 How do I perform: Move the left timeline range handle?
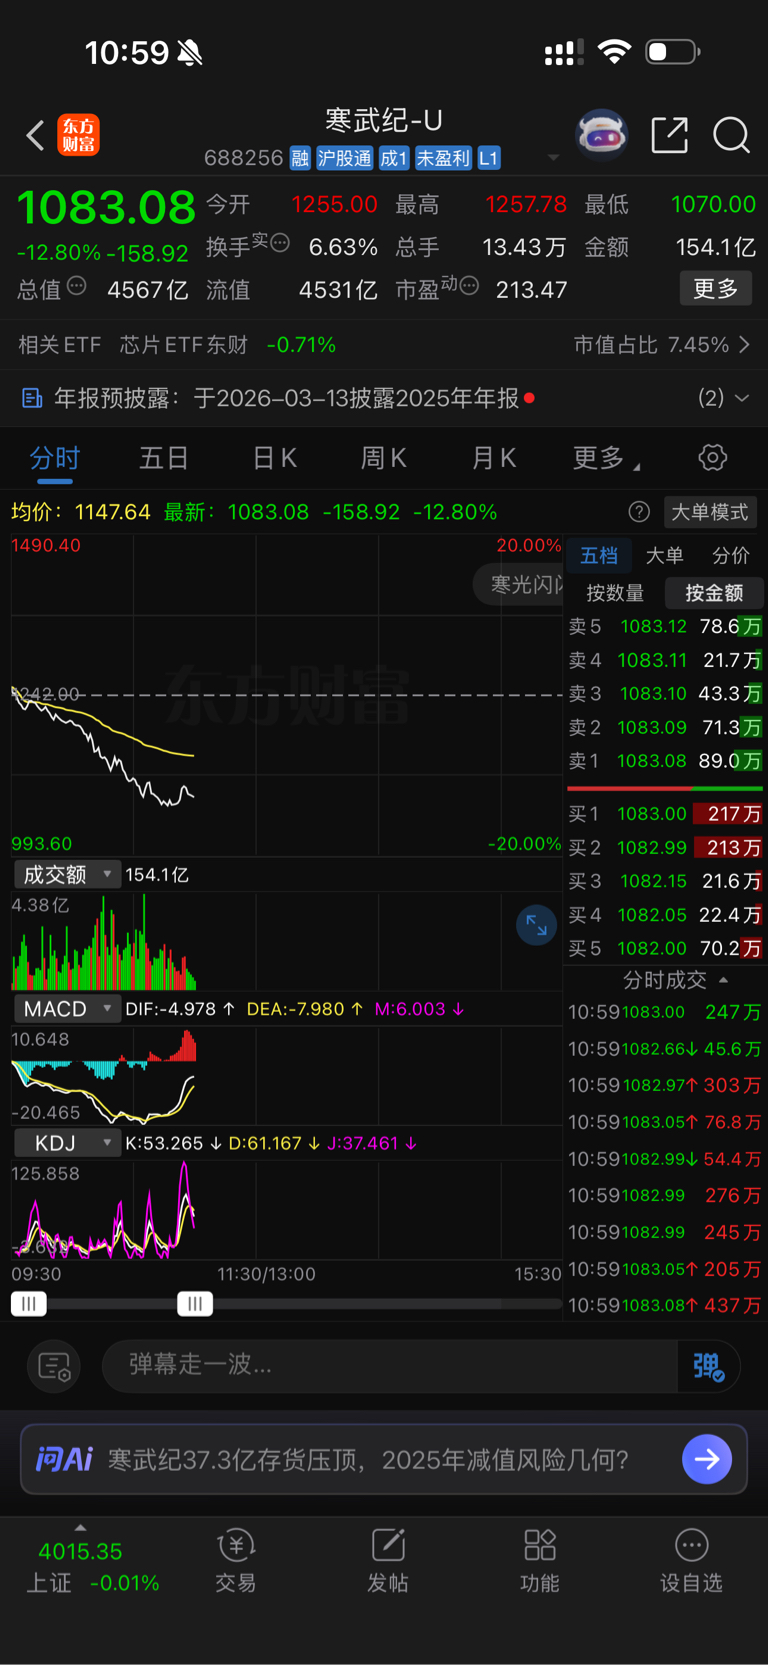coord(29,1303)
